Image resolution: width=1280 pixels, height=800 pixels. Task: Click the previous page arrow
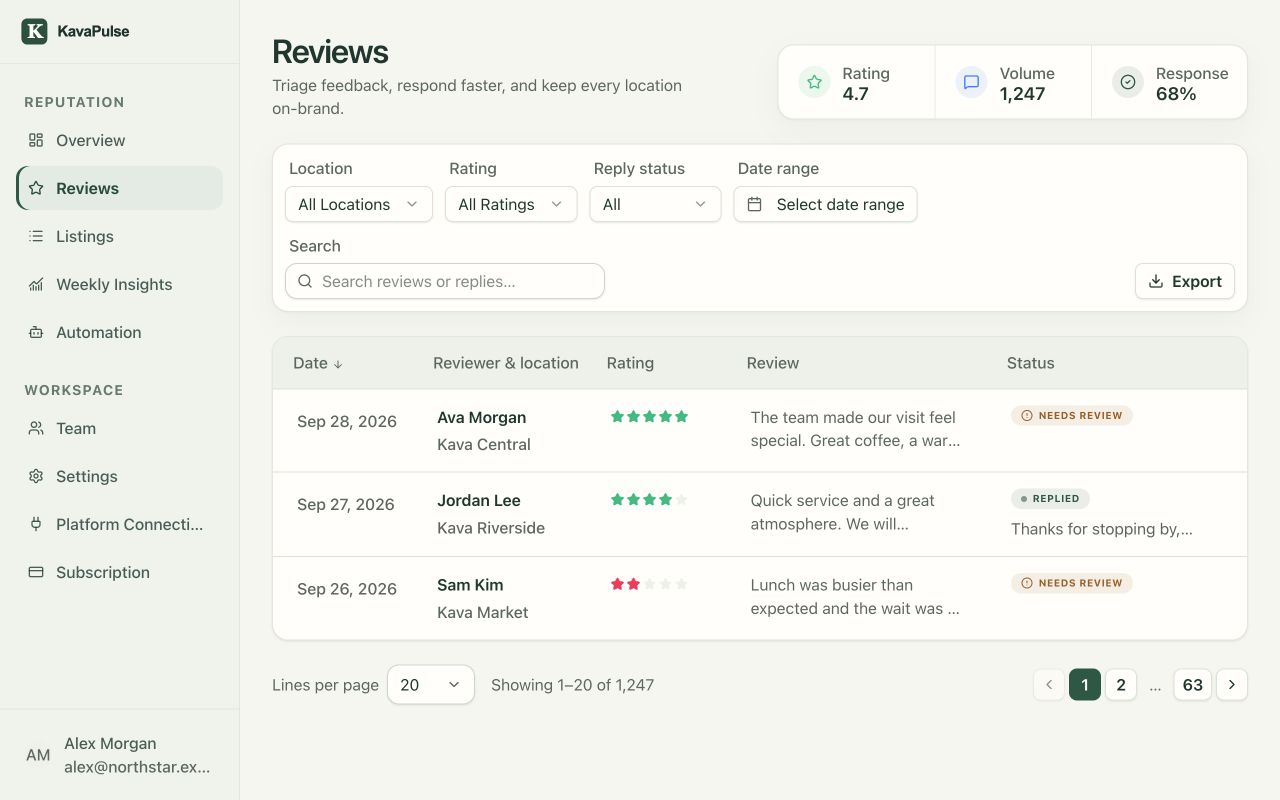tap(1049, 685)
